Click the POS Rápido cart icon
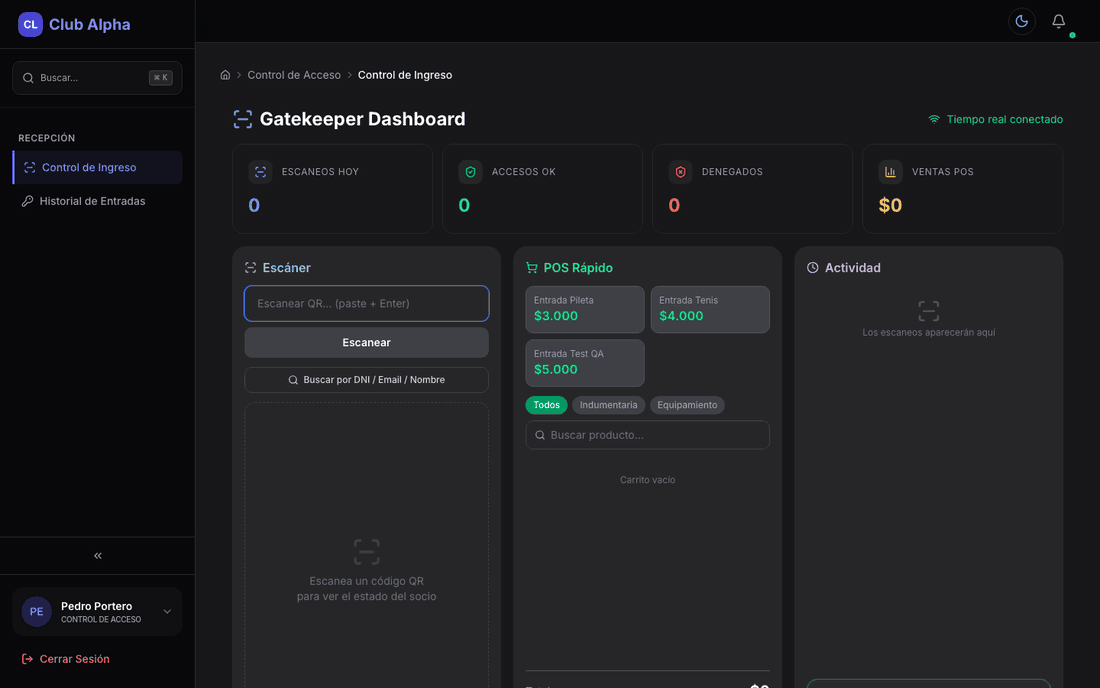 click(x=532, y=268)
